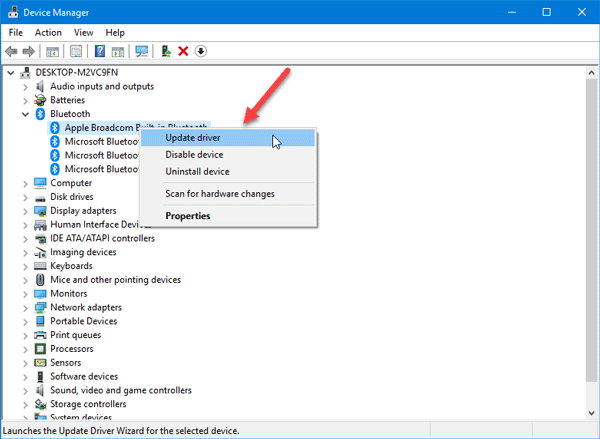This screenshot has height=439, width=600.
Task: Select DESKTOP-M2VC9FN computer name
Action: tap(77, 72)
